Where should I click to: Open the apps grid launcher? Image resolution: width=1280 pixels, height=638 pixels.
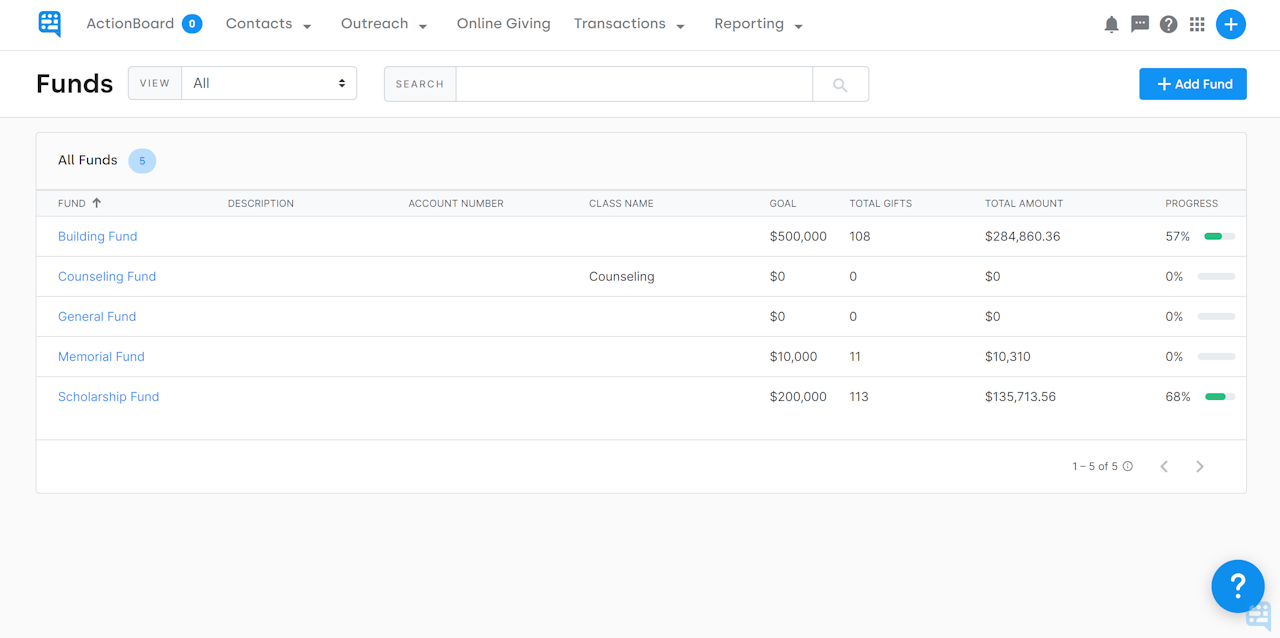click(x=1197, y=25)
